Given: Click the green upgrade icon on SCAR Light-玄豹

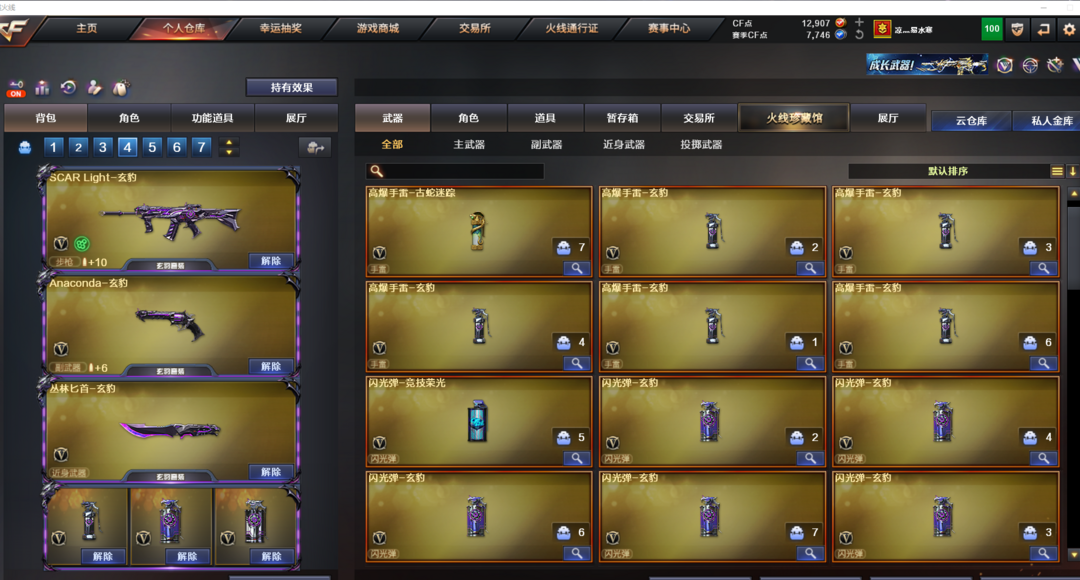Looking at the screenshot, I should point(81,244).
